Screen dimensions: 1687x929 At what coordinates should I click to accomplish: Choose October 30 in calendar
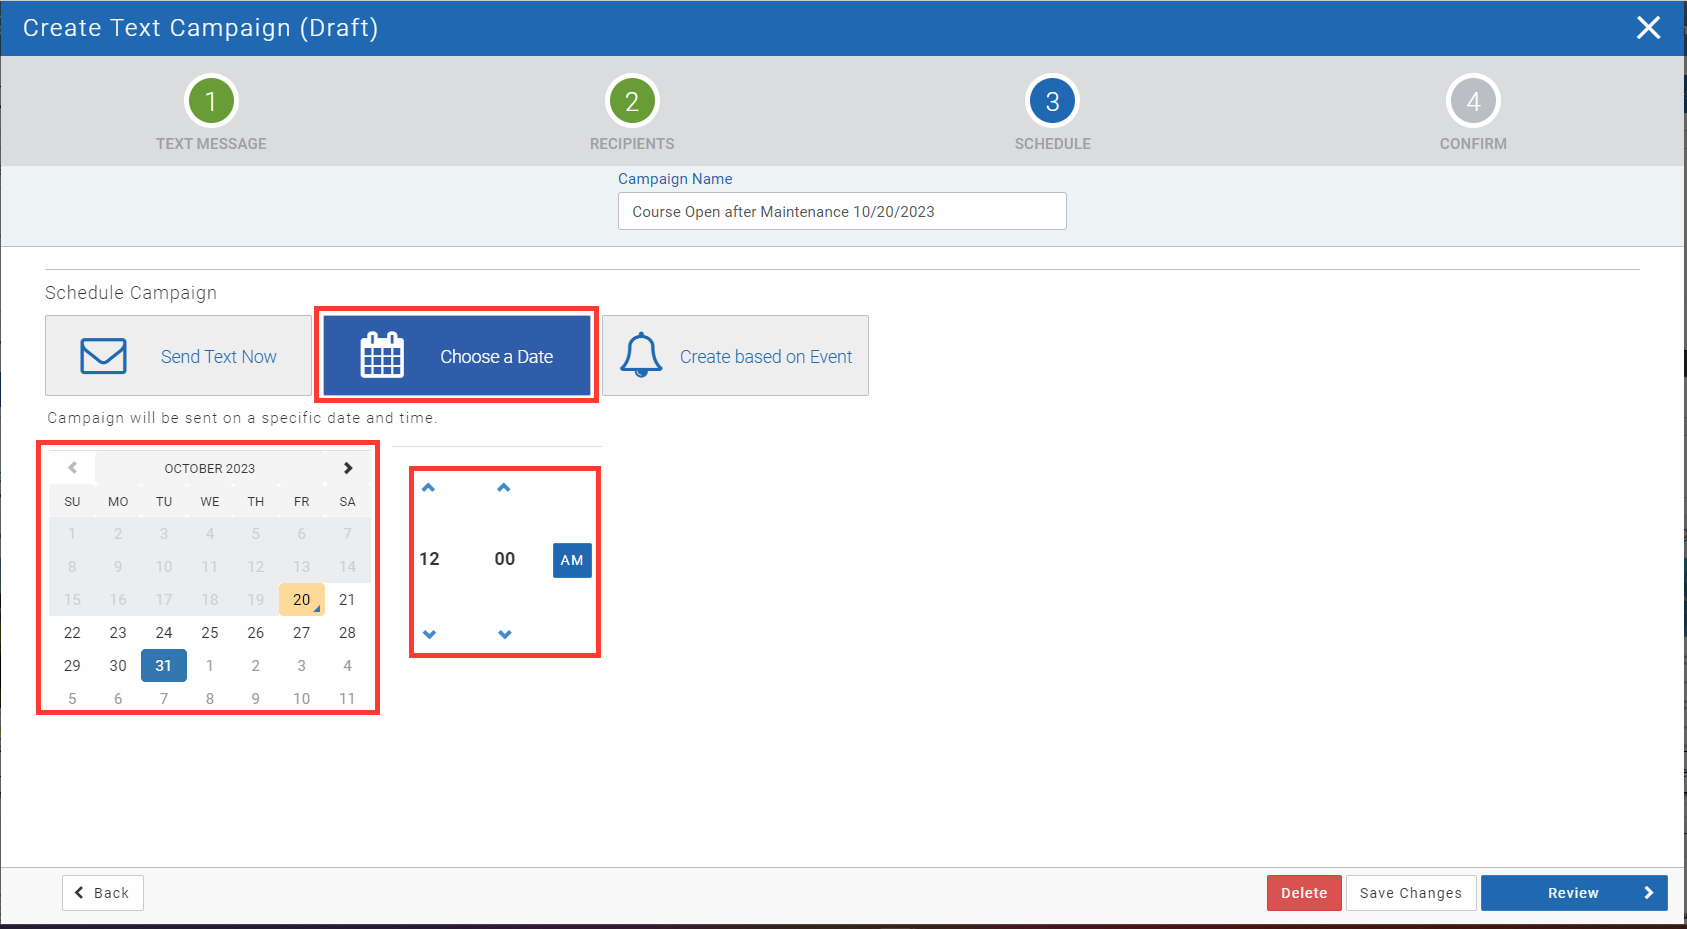(118, 666)
